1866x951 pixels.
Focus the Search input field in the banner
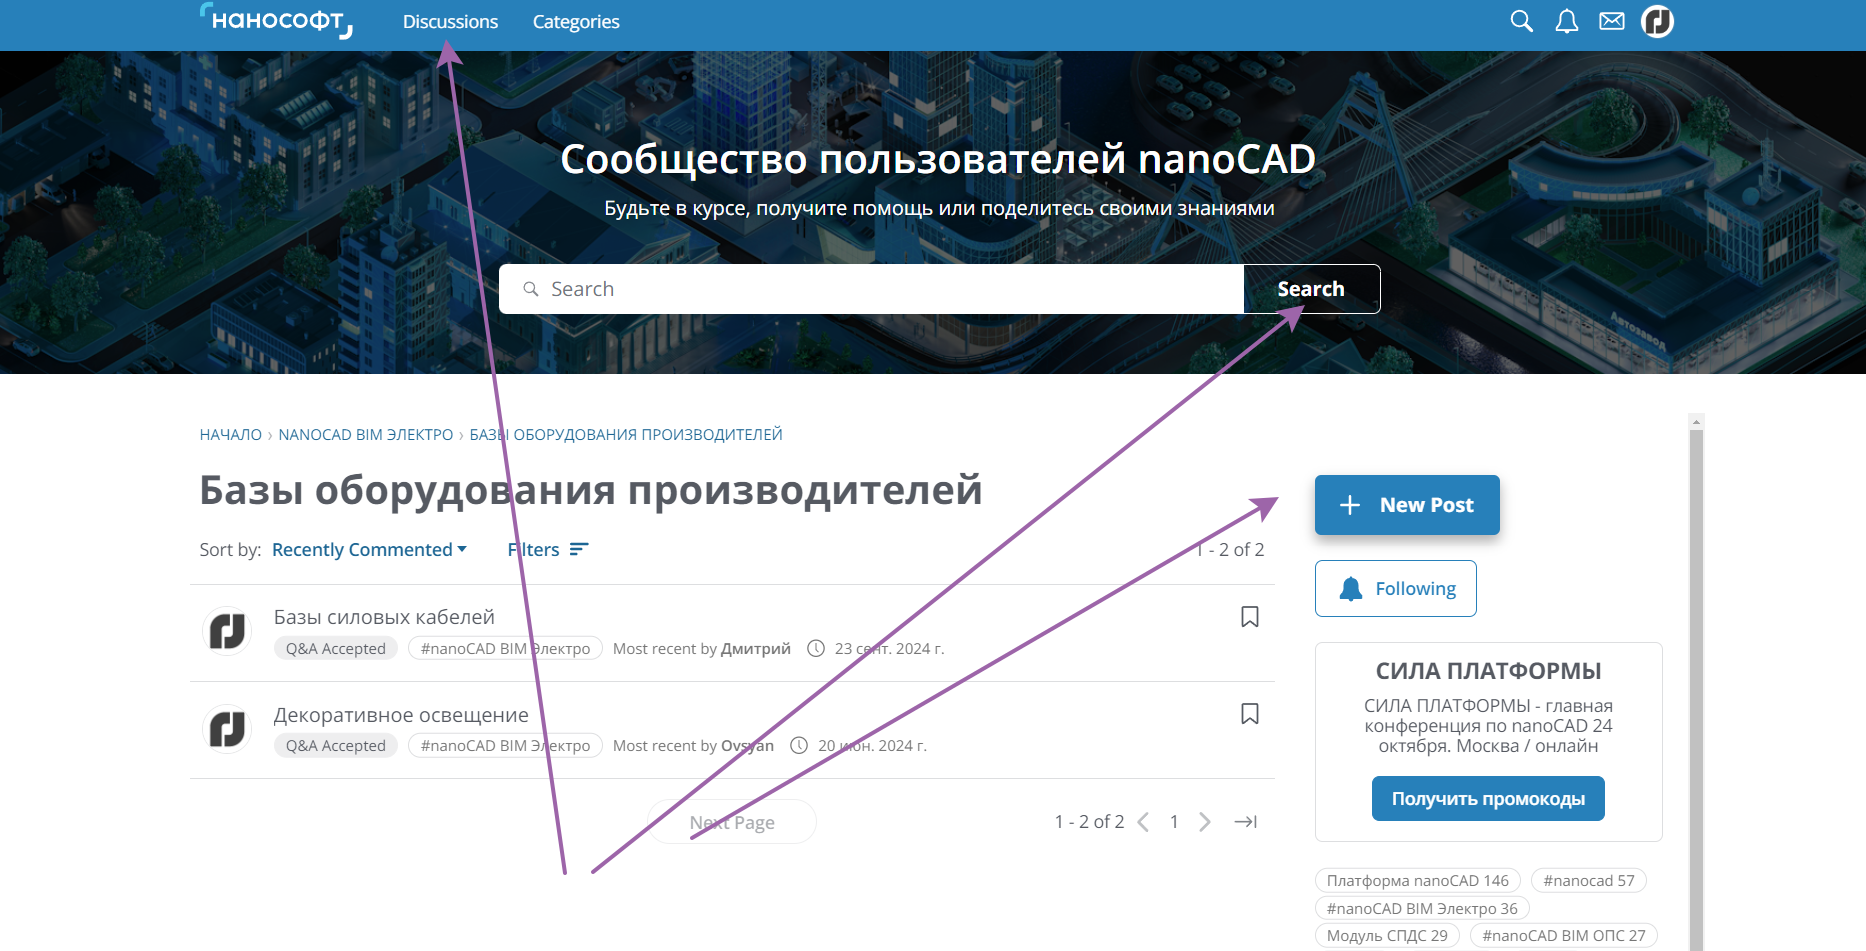click(x=871, y=289)
